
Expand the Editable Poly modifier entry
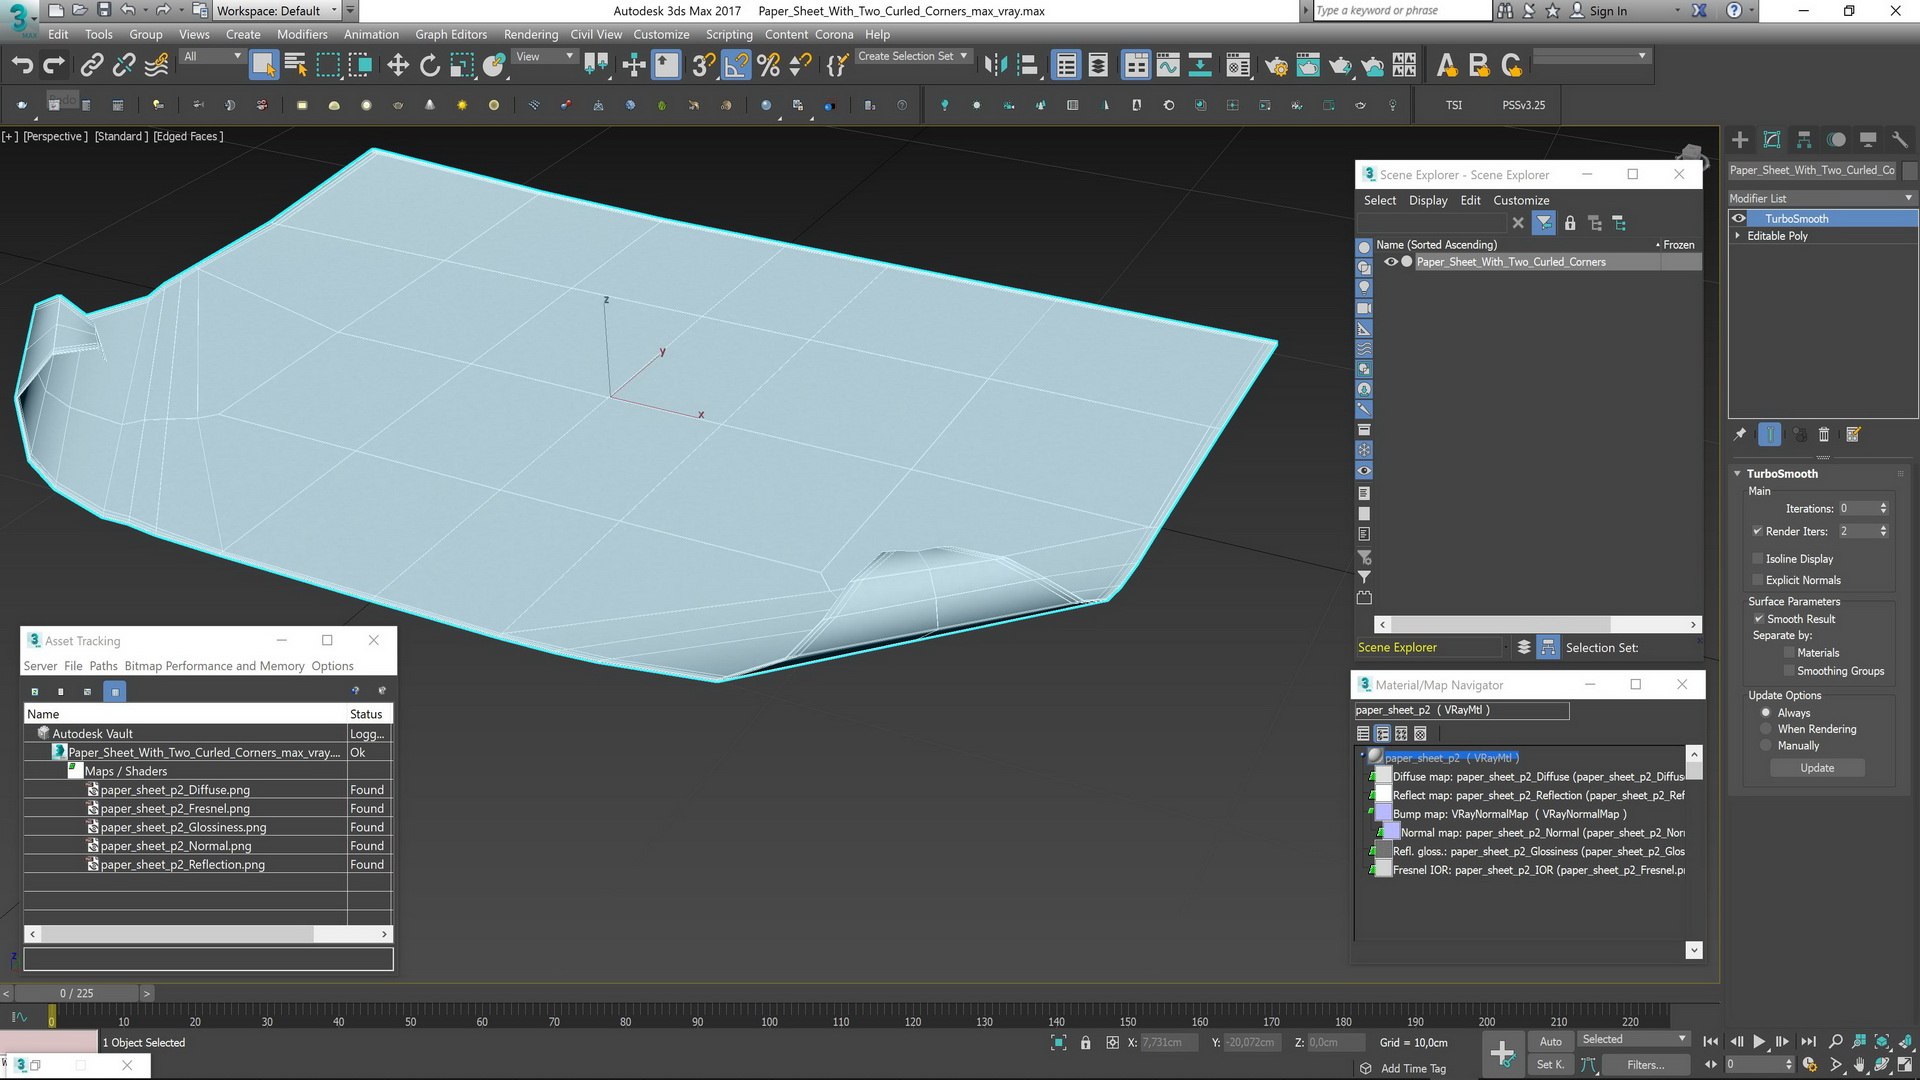[1738, 236]
